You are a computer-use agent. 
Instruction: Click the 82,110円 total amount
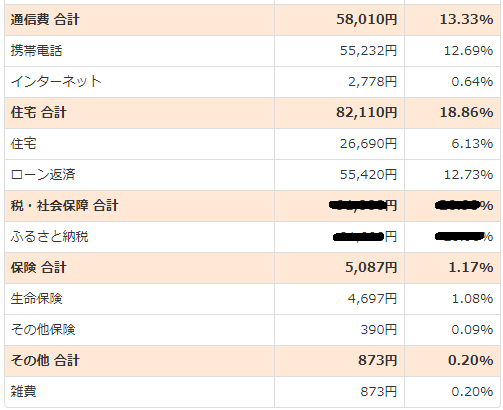click(x=367, y=113)
